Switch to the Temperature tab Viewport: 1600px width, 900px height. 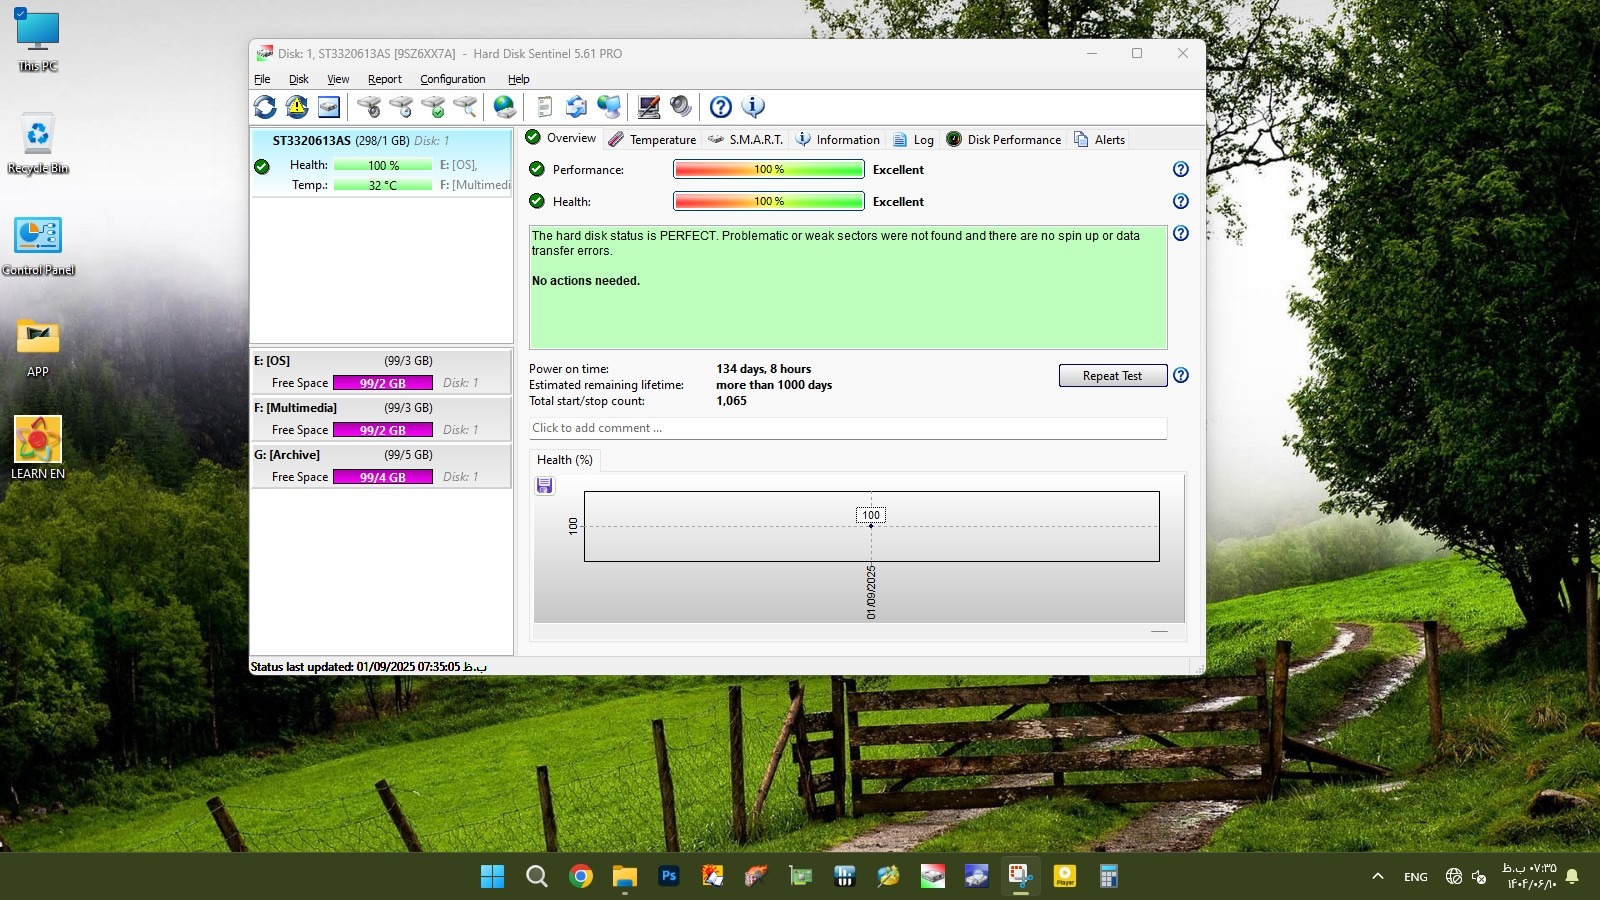[652, 140]
